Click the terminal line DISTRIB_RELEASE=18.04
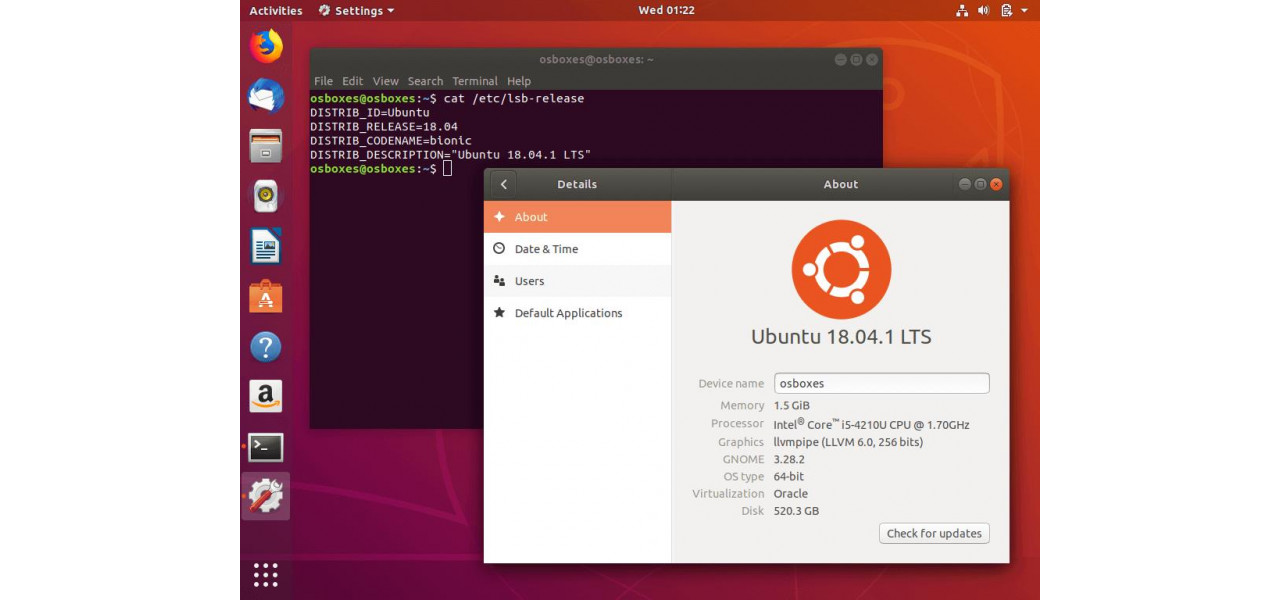This screenshot has height=600, width=1280. (384, 127)
